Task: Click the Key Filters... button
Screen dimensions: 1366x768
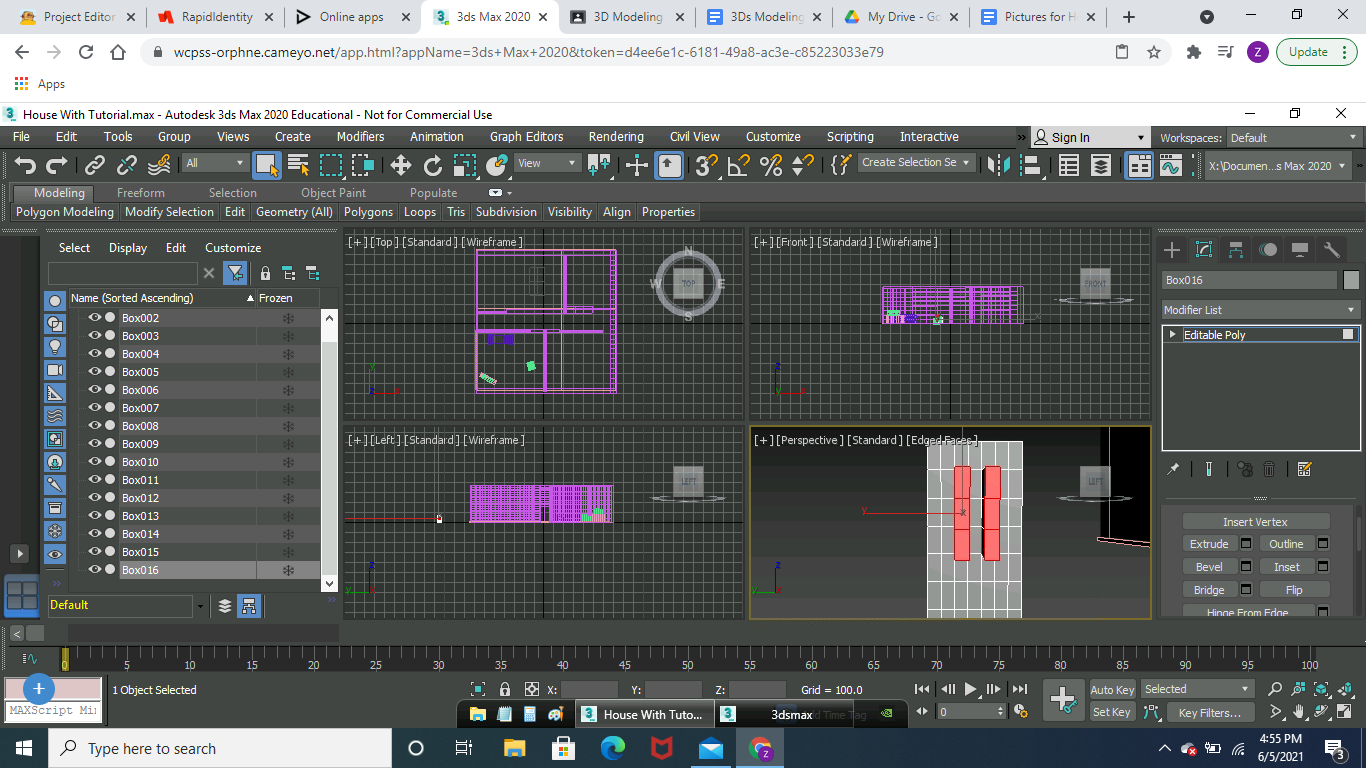Action: [1209, 712]
